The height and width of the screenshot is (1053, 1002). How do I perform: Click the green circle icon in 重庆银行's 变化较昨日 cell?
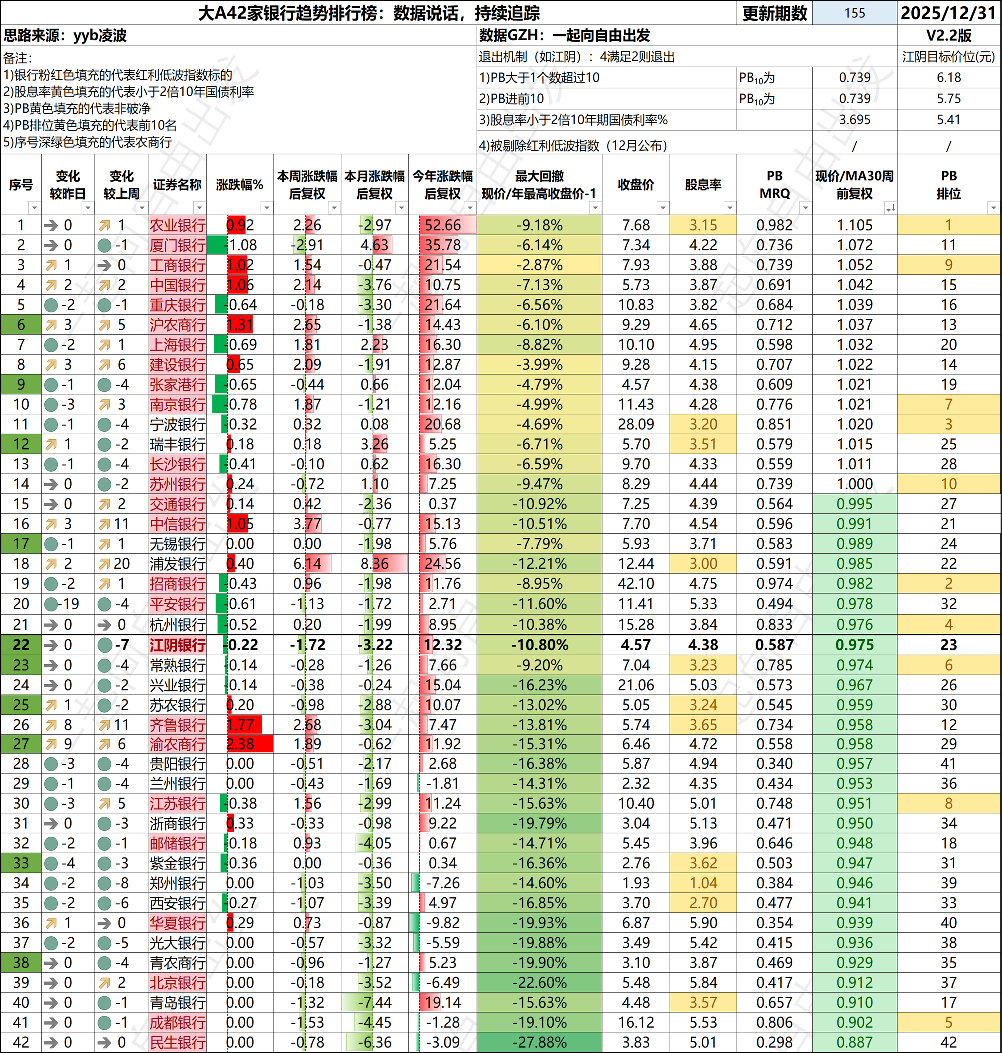tap(51, 305)
